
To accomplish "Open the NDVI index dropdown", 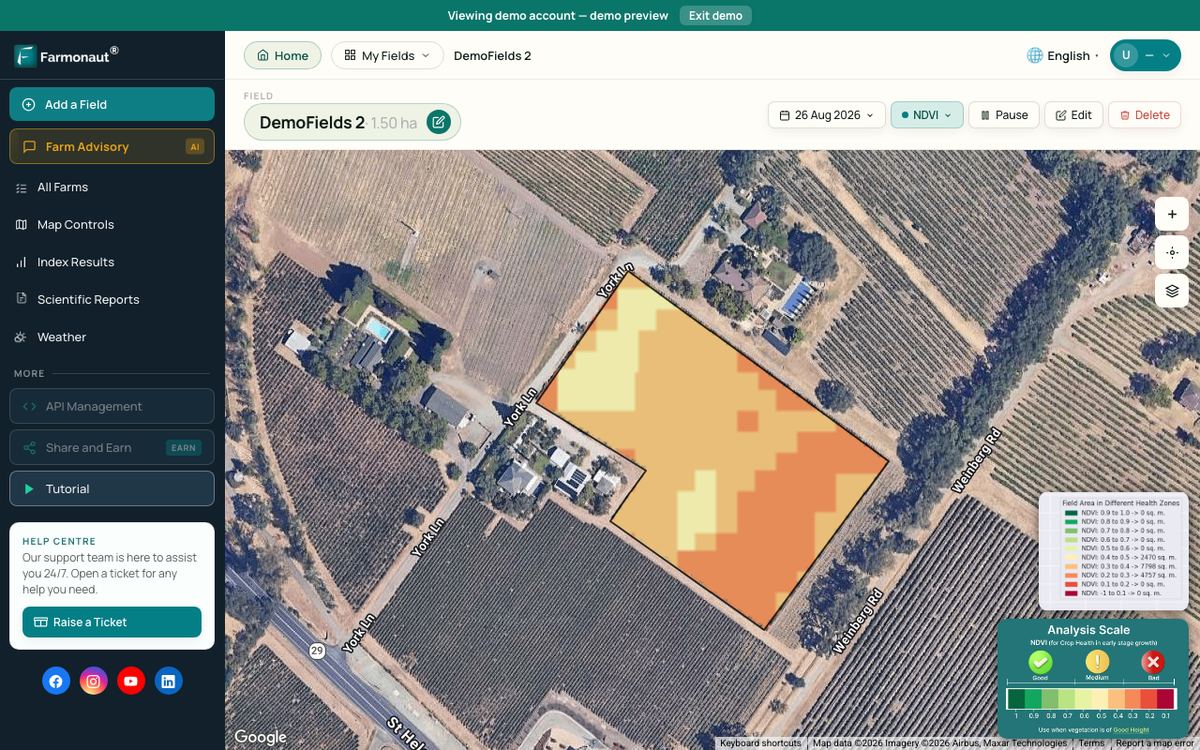I will pyautogui.click(x=927, y=115).
